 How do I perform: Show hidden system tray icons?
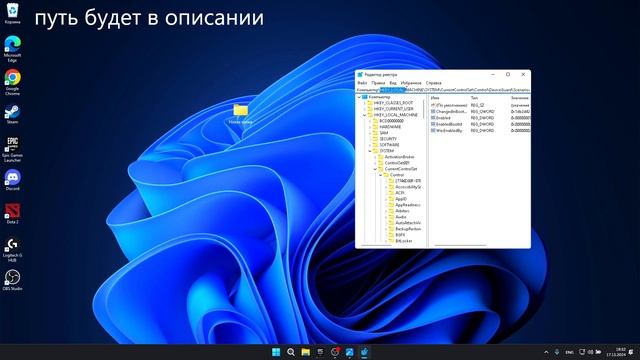coord(546,352)
